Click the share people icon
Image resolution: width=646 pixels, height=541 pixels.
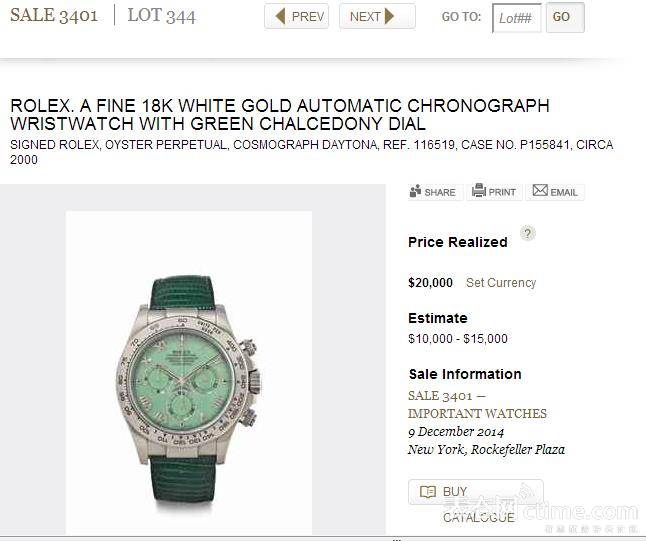(x=415, y=191)
